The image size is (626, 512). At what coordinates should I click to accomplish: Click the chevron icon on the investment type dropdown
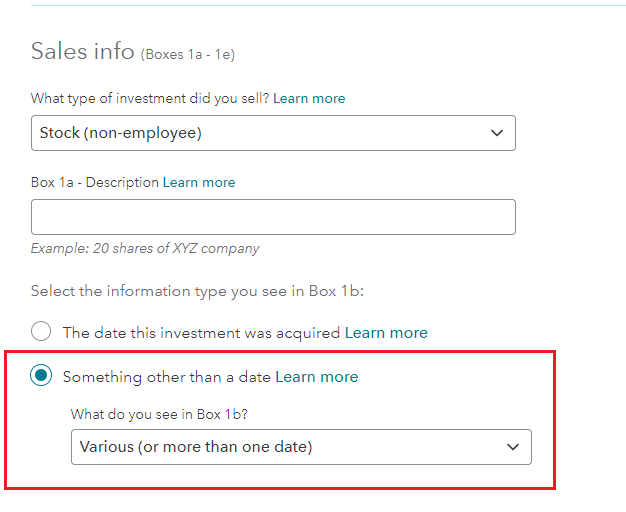click(497, 133)
